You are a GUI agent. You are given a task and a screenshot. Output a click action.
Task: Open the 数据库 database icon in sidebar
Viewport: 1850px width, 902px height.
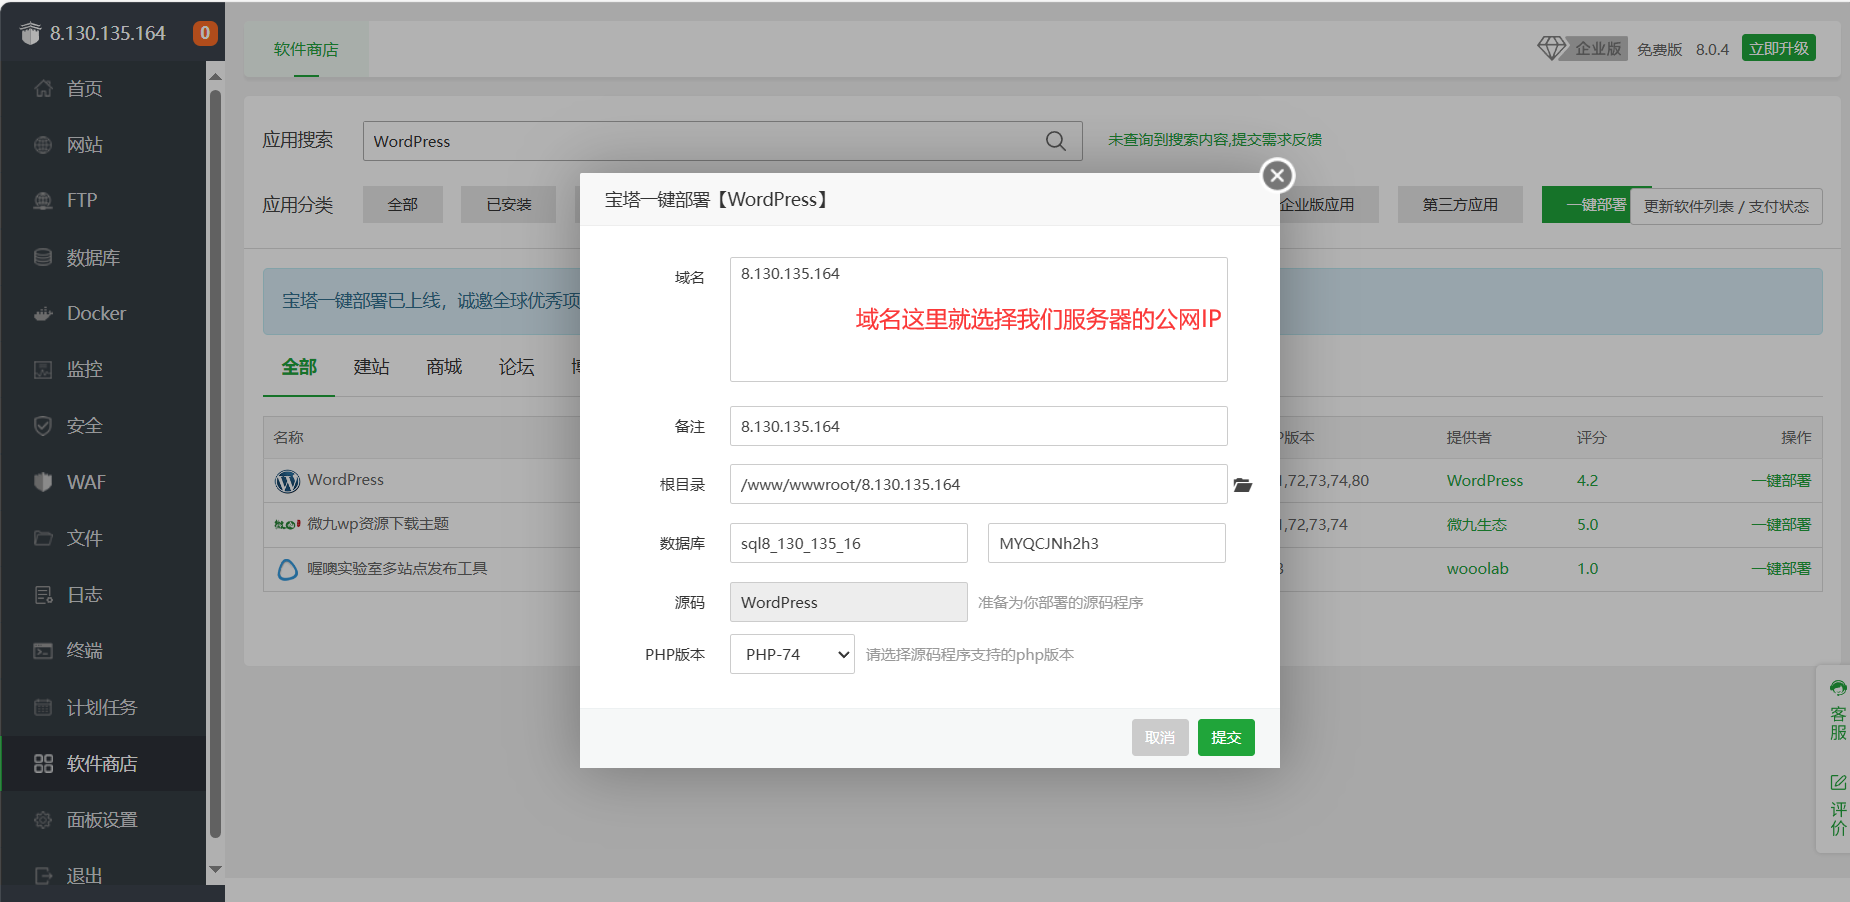[x=43, y=257]
